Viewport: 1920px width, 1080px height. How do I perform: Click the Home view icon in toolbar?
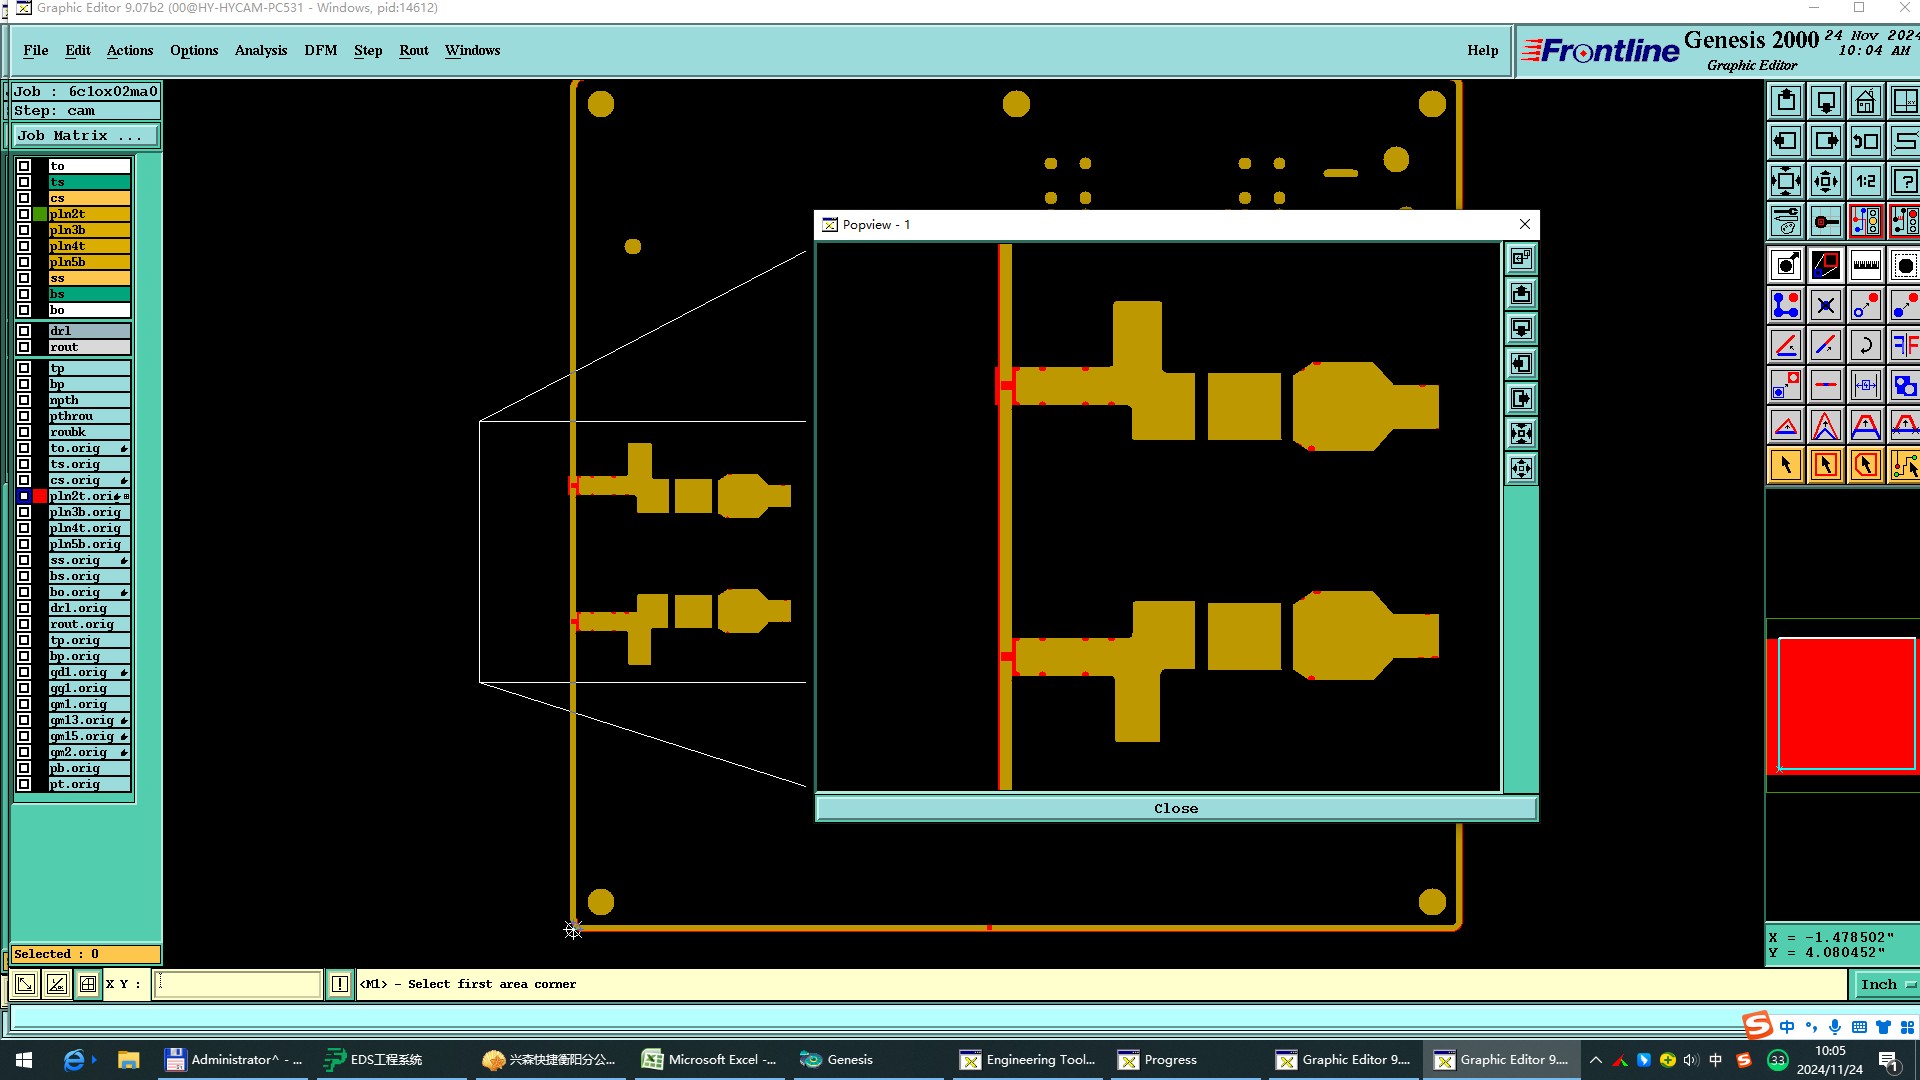click(x=1865, y=102)
